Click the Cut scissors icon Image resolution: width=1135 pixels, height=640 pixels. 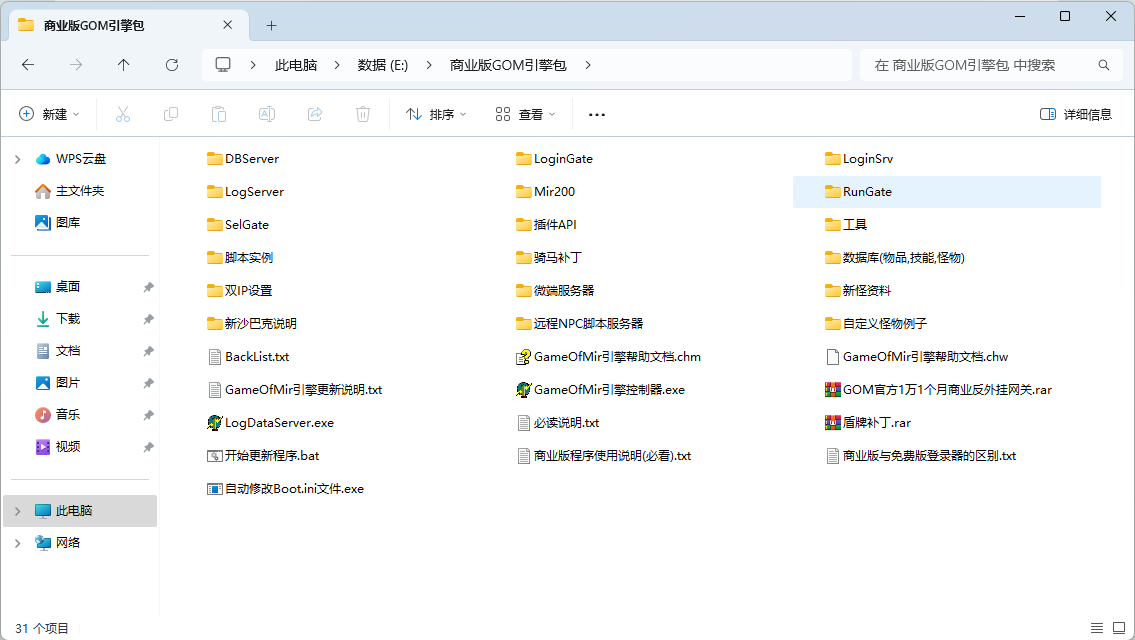[x=123, y=114]
